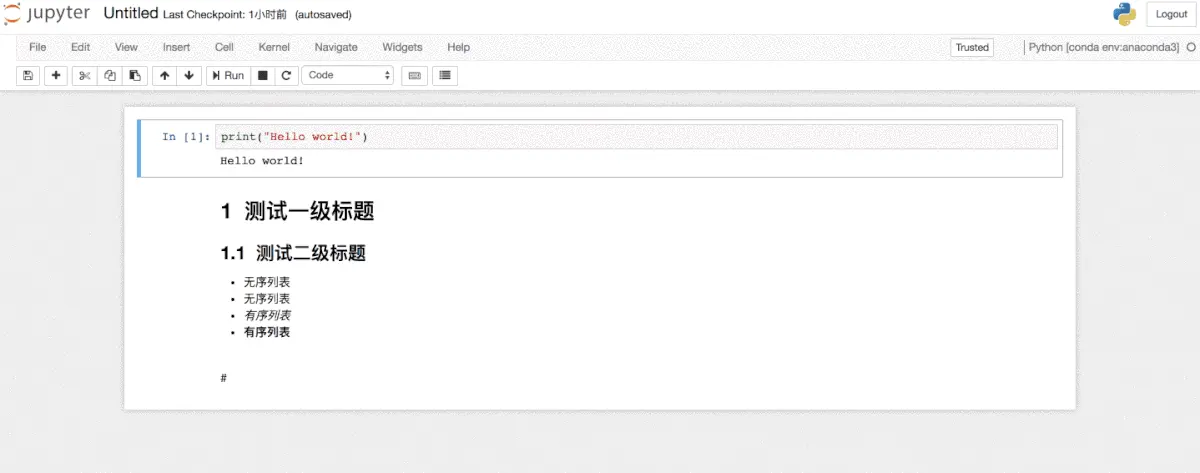Open the Insert menu
This screenshot has width=1200, height=473.
coord(177,47)
